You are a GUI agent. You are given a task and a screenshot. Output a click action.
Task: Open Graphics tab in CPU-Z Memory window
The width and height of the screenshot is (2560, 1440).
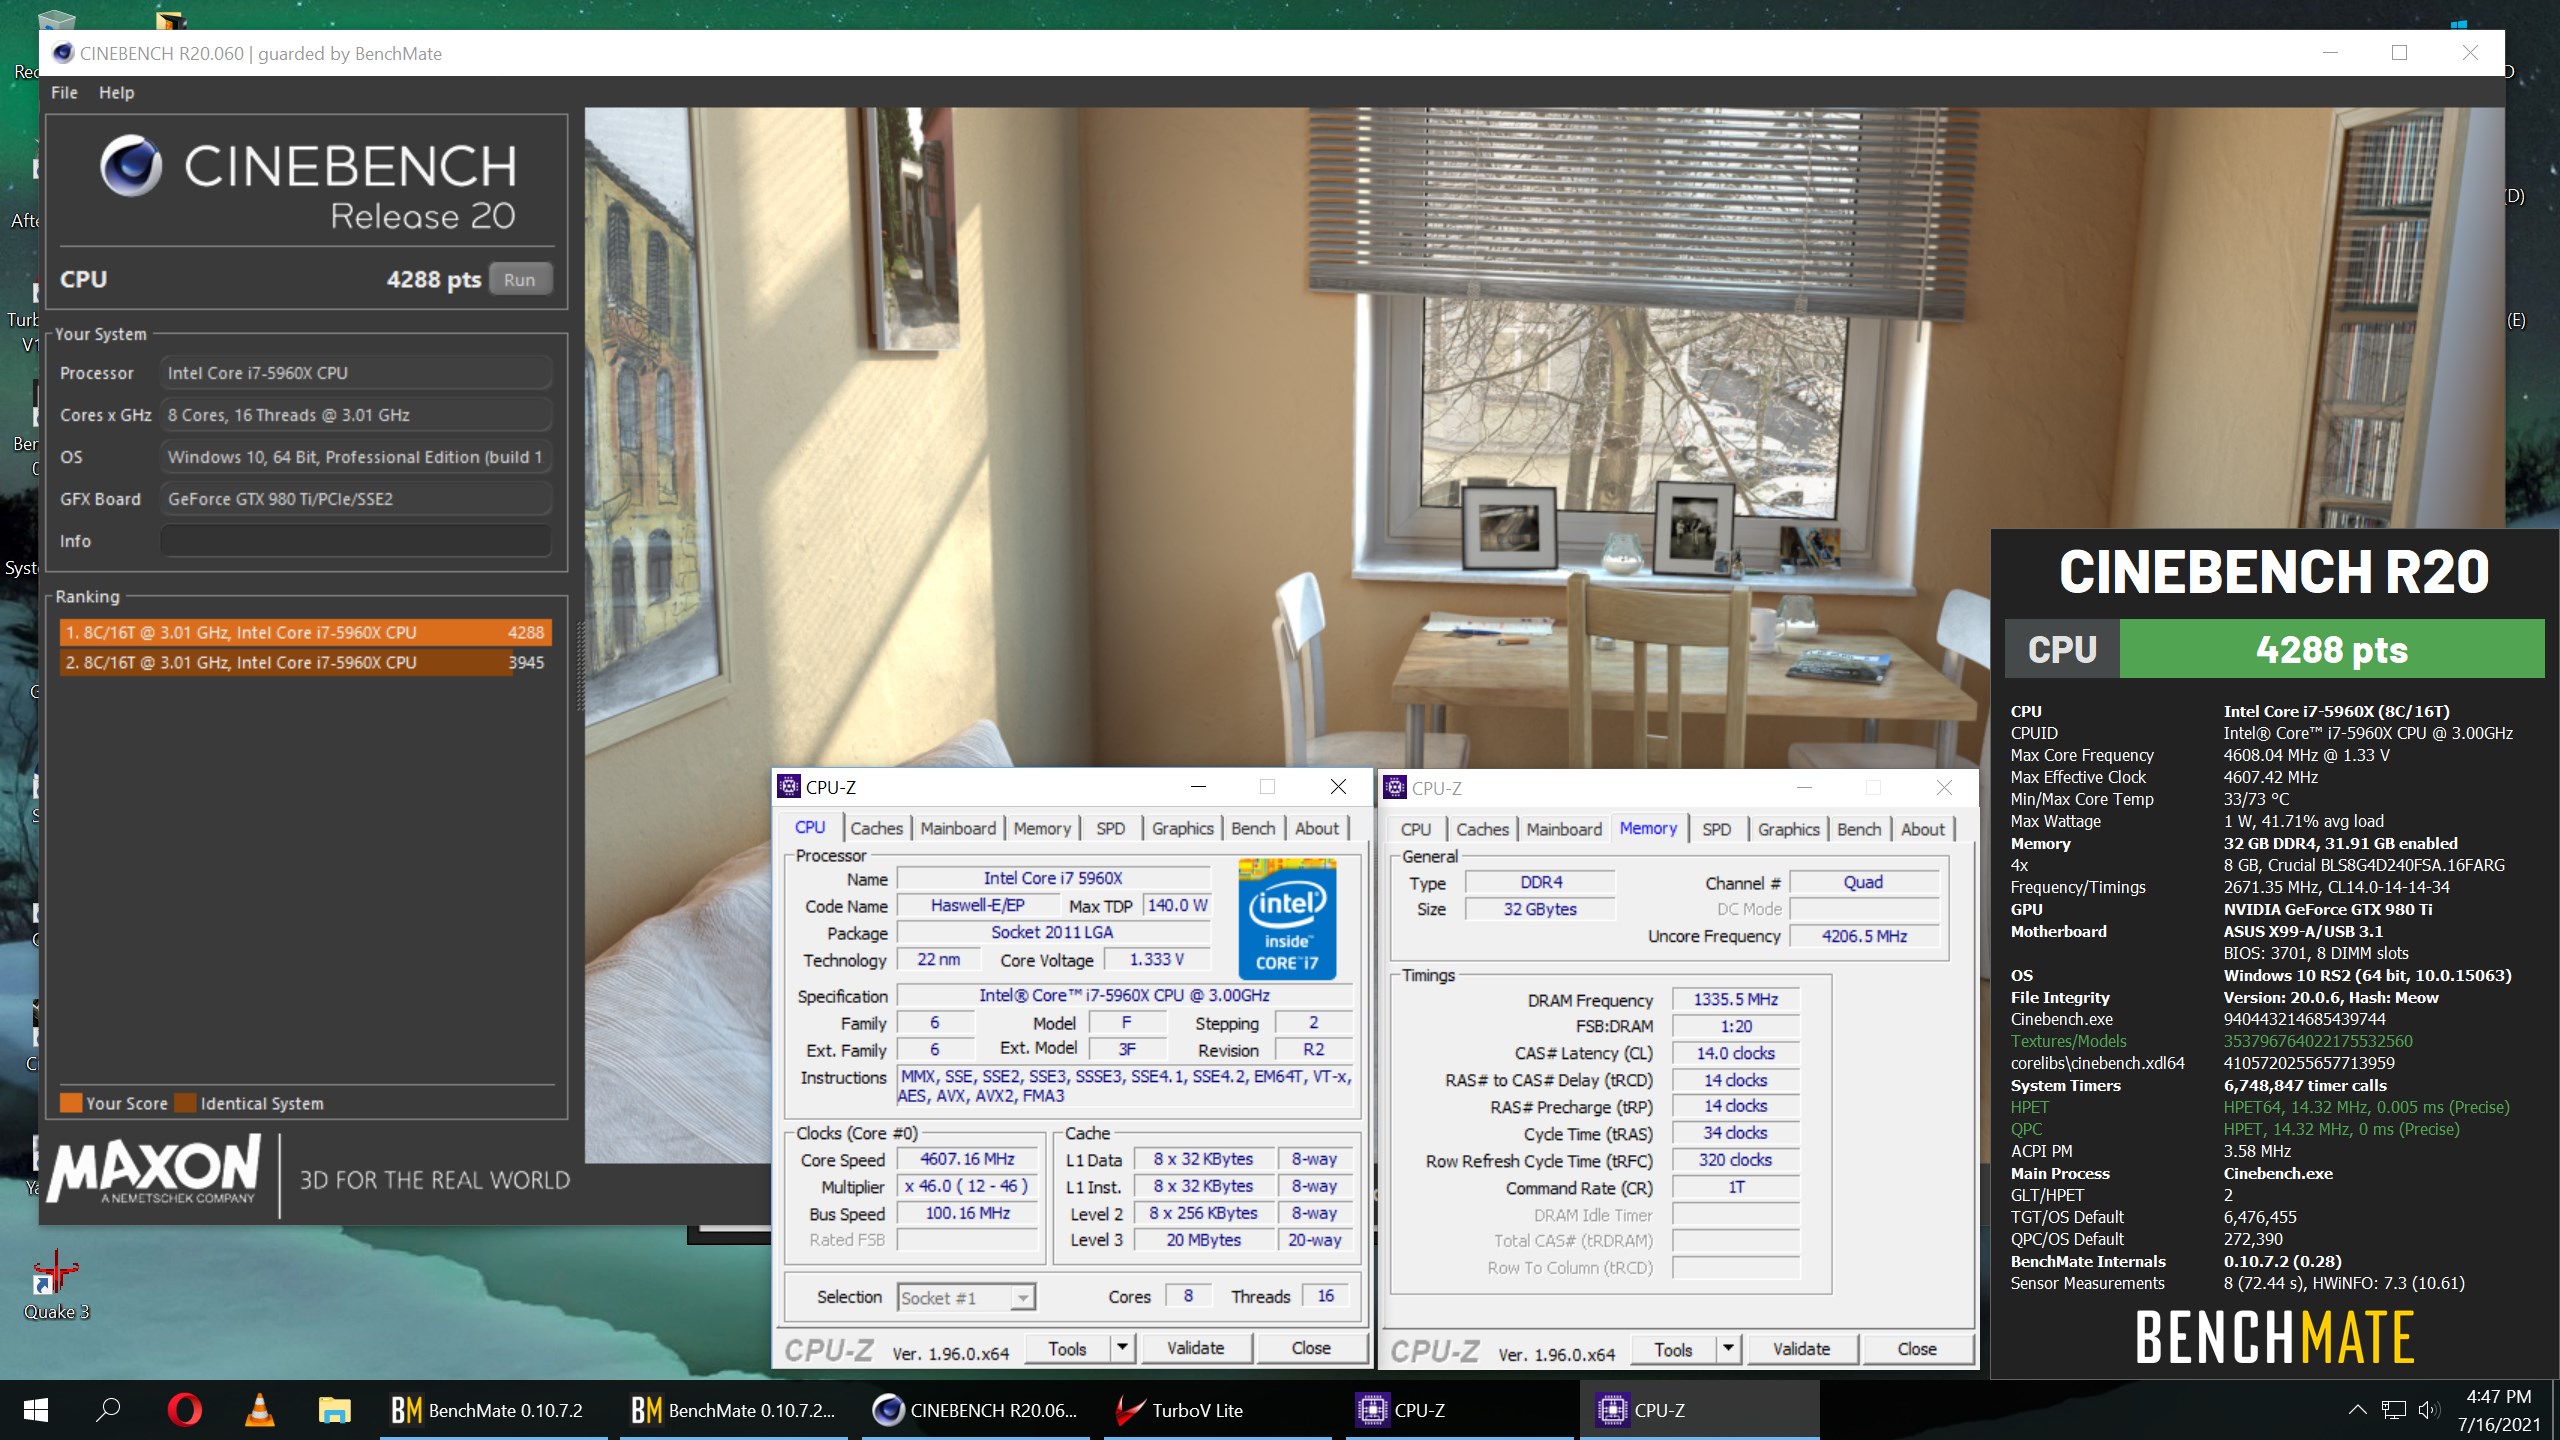1788,829
